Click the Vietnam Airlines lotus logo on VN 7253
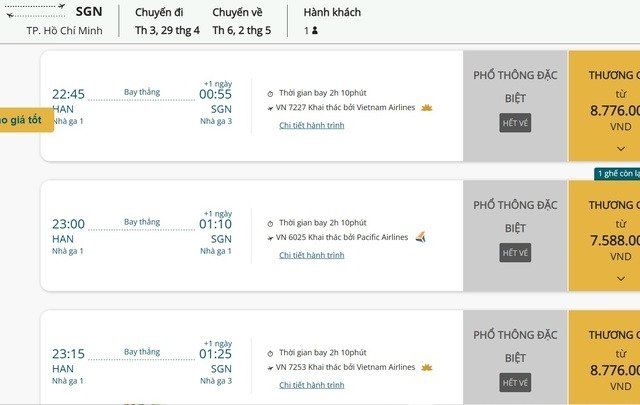Screen dimensions: 640x405 [427, 367]
